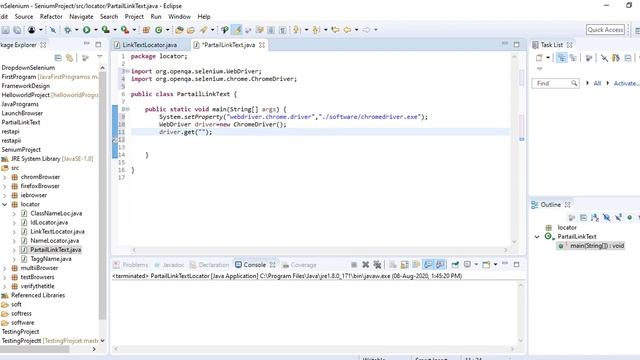Expand the multiBrowser package
Screen dimensions: 640x360
[x=4, y=268]
